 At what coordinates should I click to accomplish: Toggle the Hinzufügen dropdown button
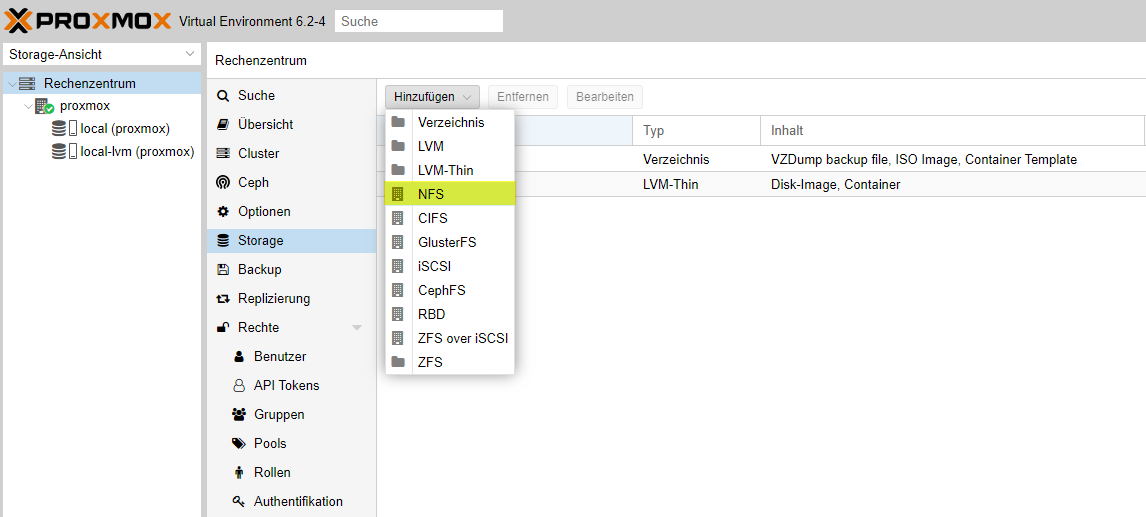(432, 97)
